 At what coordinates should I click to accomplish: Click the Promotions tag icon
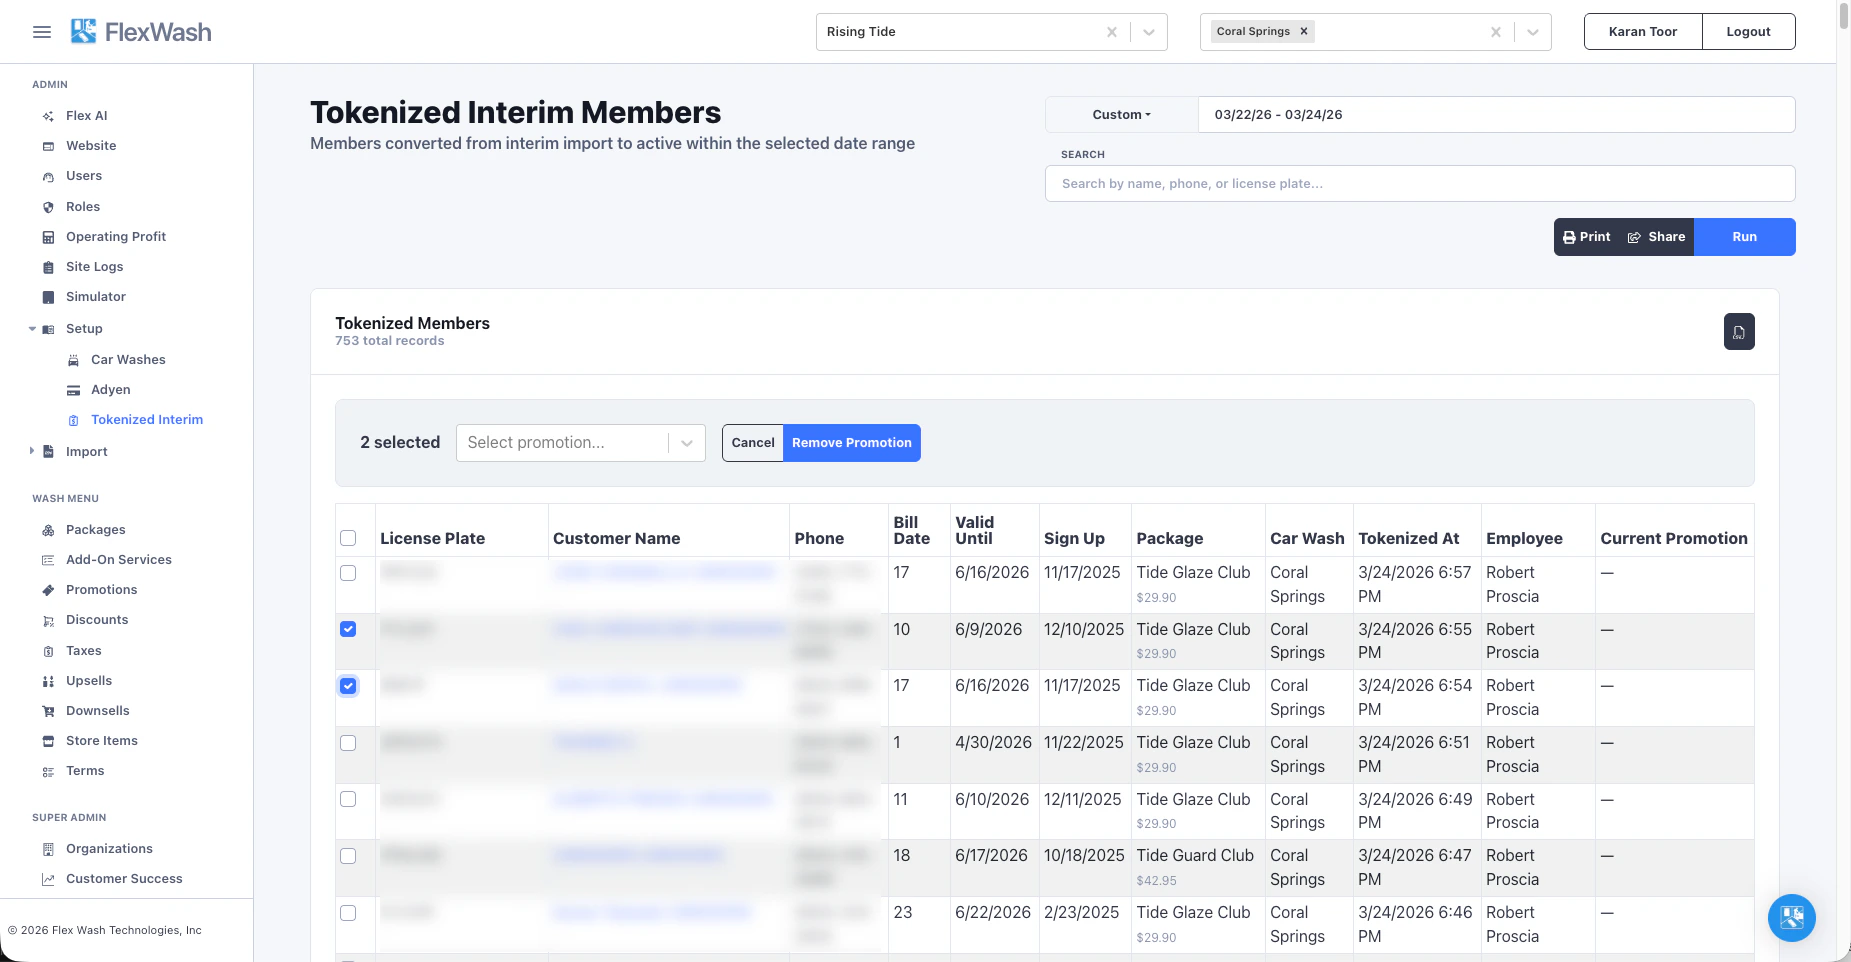[x=48, y=590]
